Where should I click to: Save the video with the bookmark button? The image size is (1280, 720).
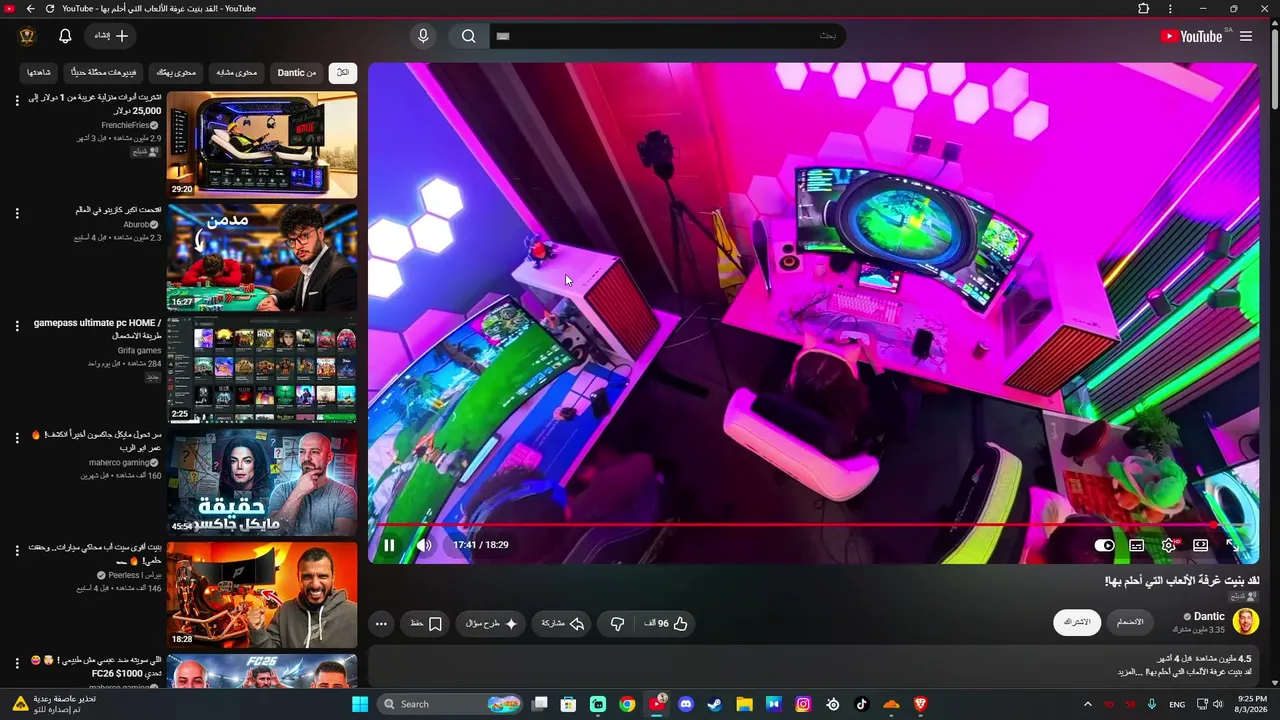click(x=427, y=623)
